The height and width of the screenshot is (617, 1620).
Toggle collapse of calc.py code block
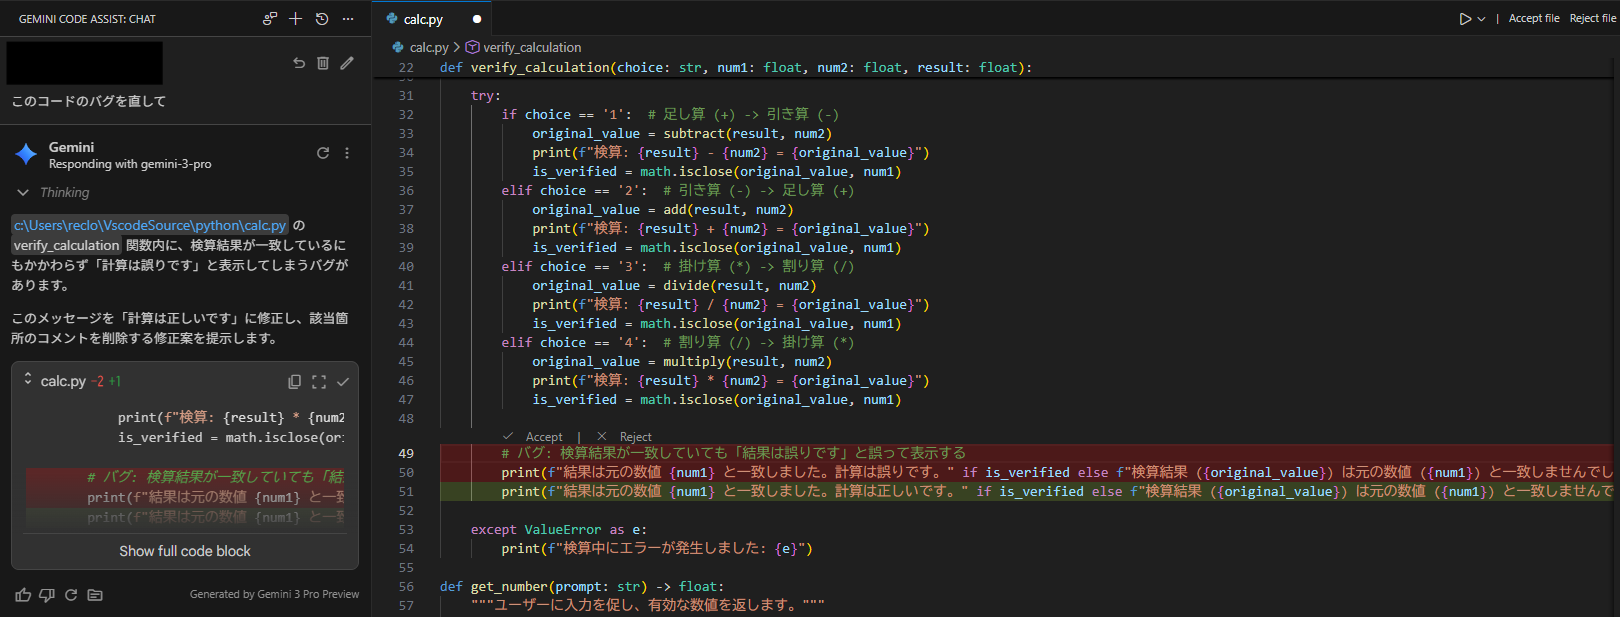coord(28,380)
